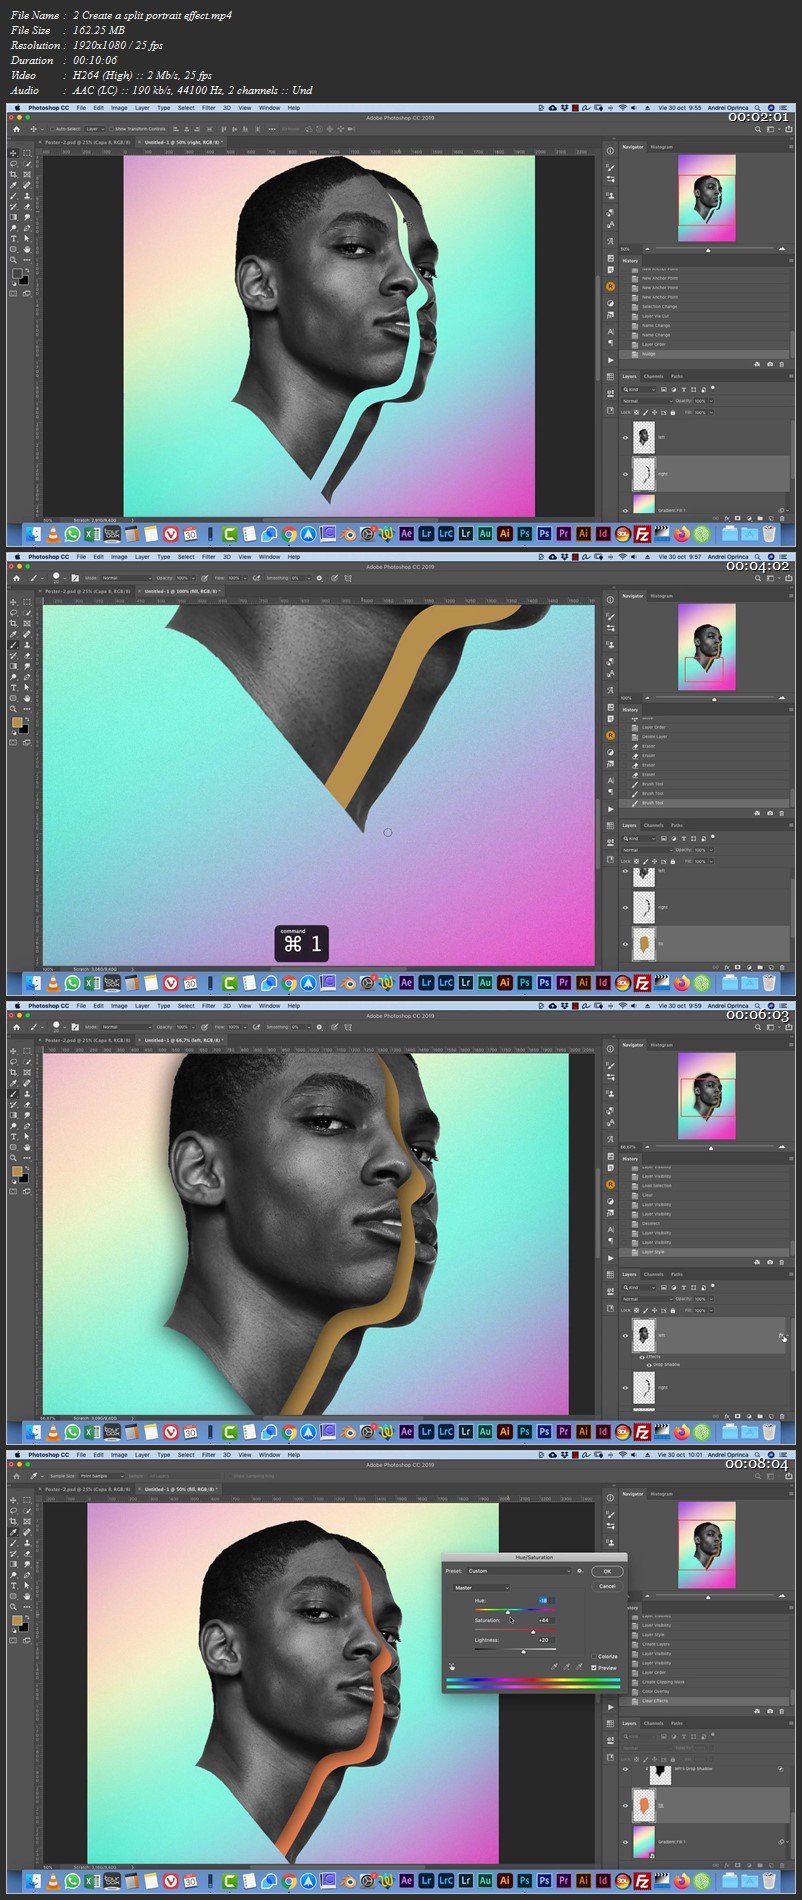Image resolution: width=802 pixels, height=1900 pixels.
Task: Open preset gear options in Hue/Saturation dialog
Action: [x=580, y=1571]
